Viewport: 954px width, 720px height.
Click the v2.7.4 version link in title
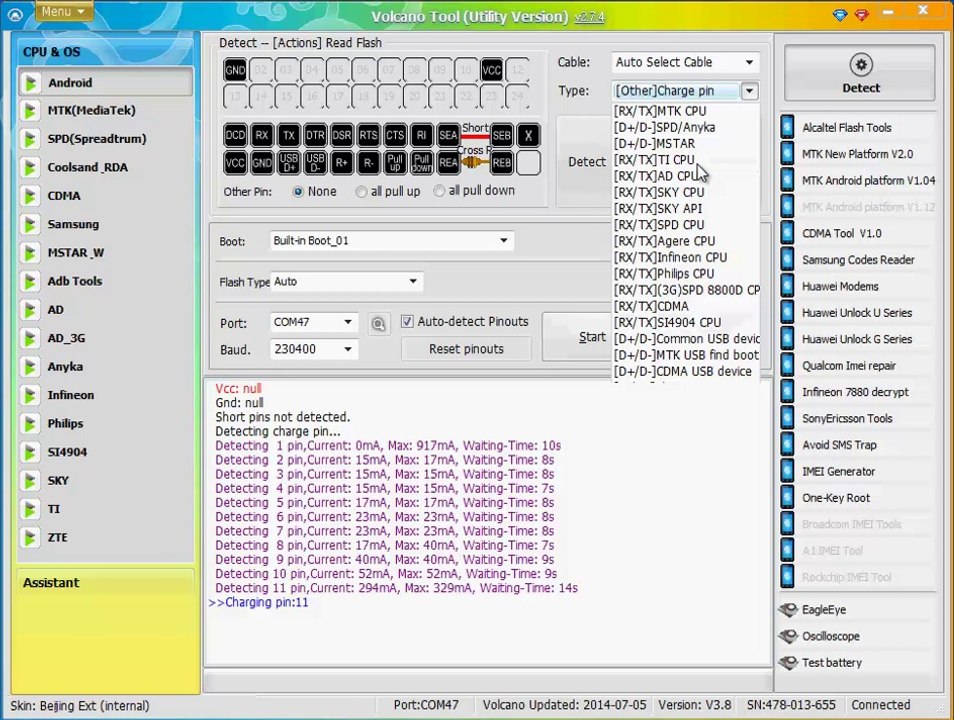pyautogui.click(x=590, y=17)
